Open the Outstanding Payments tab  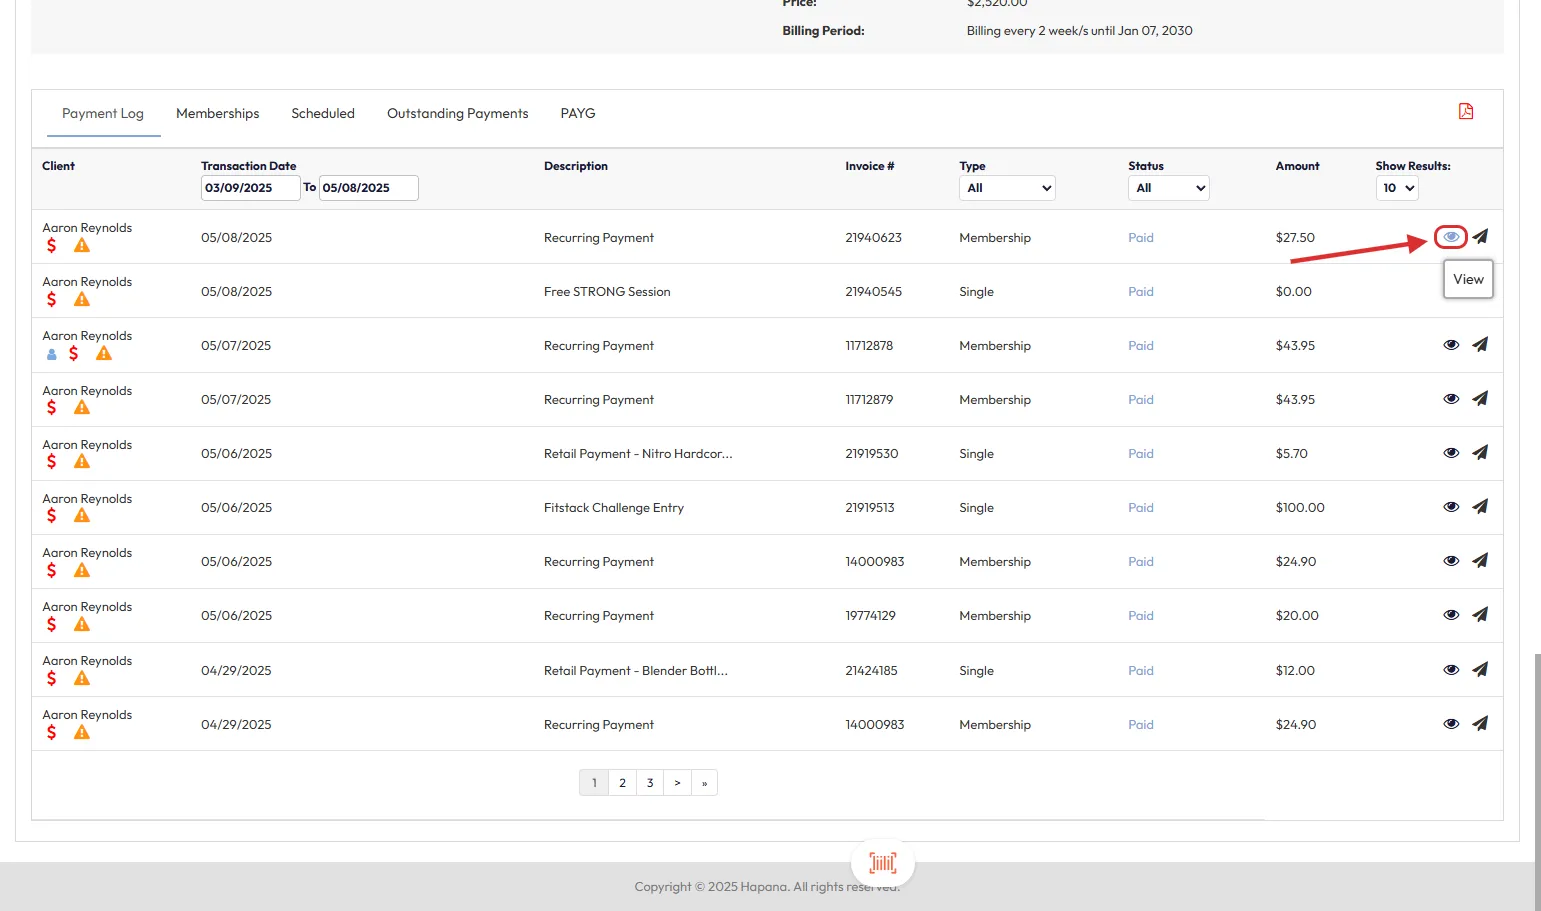(x=457, y=114)
